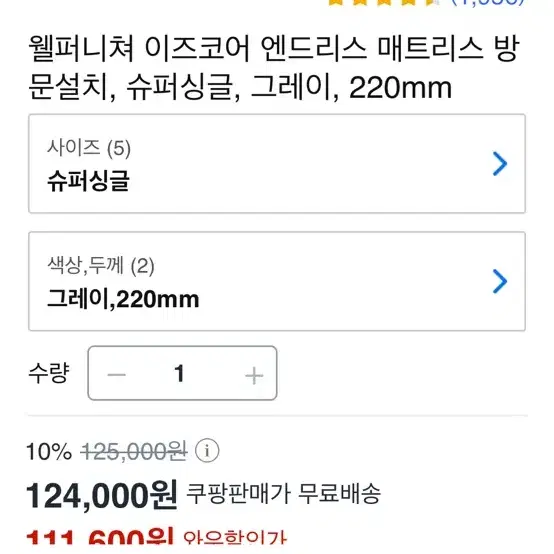Screen dimensions: 554x554
Task: Click the blue chevron in the 사이즈 box
Action: (x=500, y=164)
